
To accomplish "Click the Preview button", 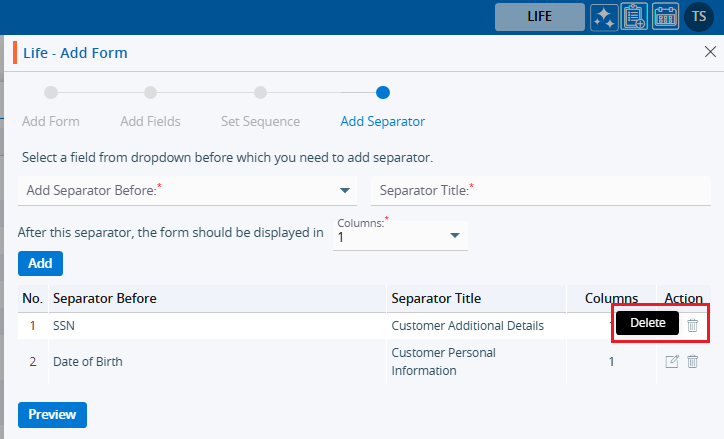I will click(52, 414).
